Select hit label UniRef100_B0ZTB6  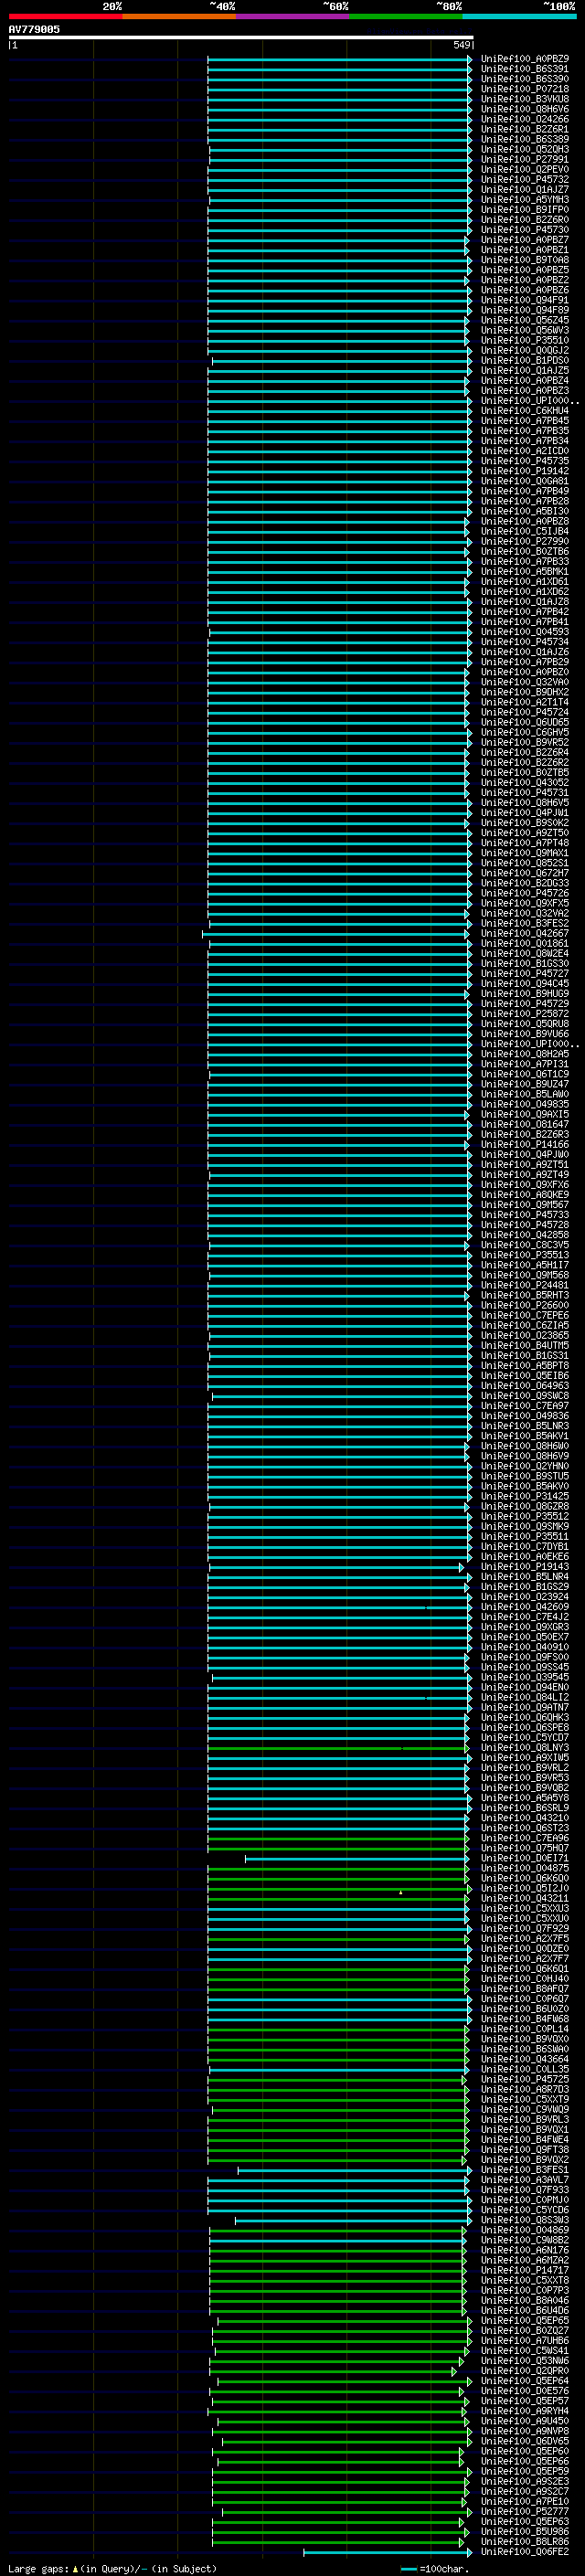pos(524,552)
